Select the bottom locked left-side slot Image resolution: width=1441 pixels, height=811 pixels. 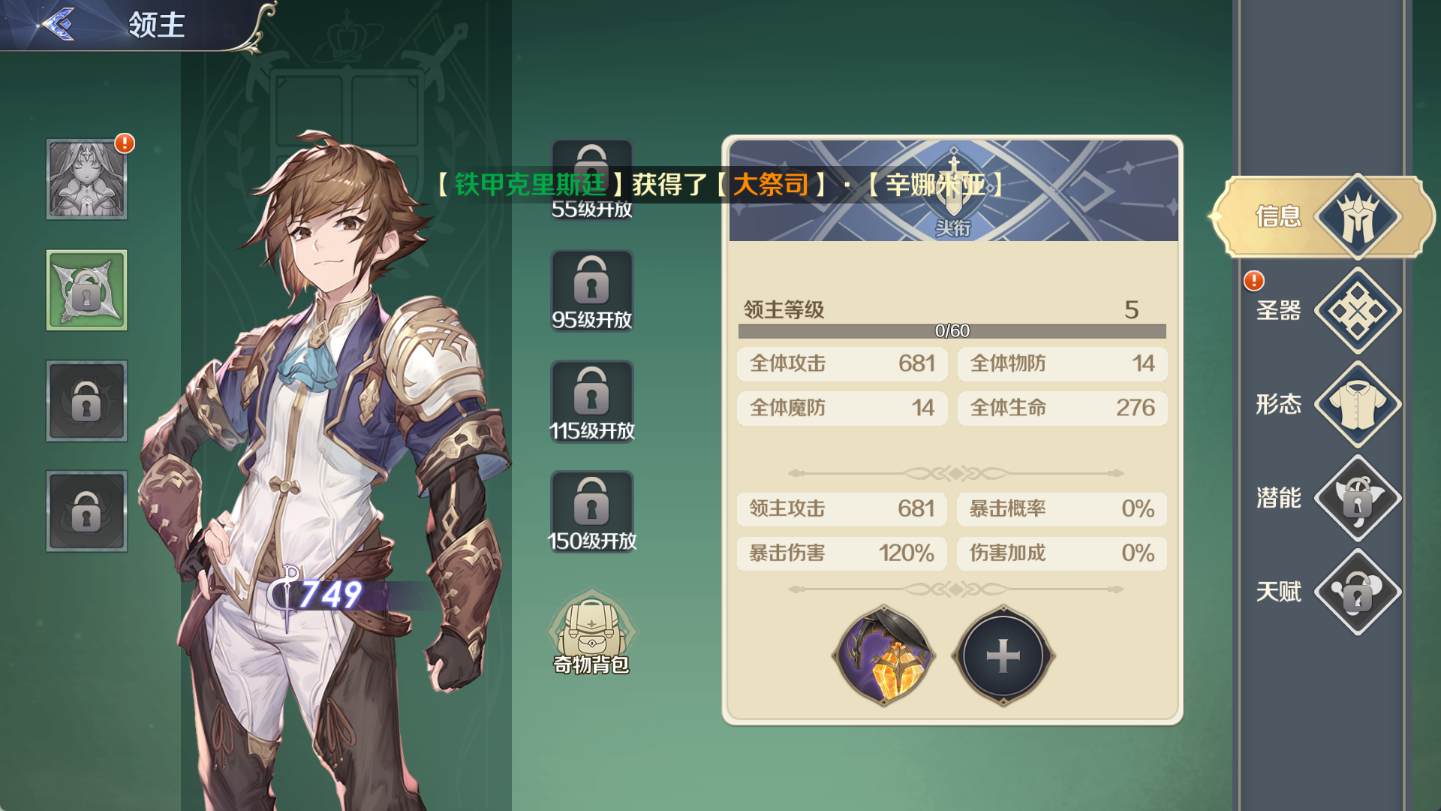point(87,511)
